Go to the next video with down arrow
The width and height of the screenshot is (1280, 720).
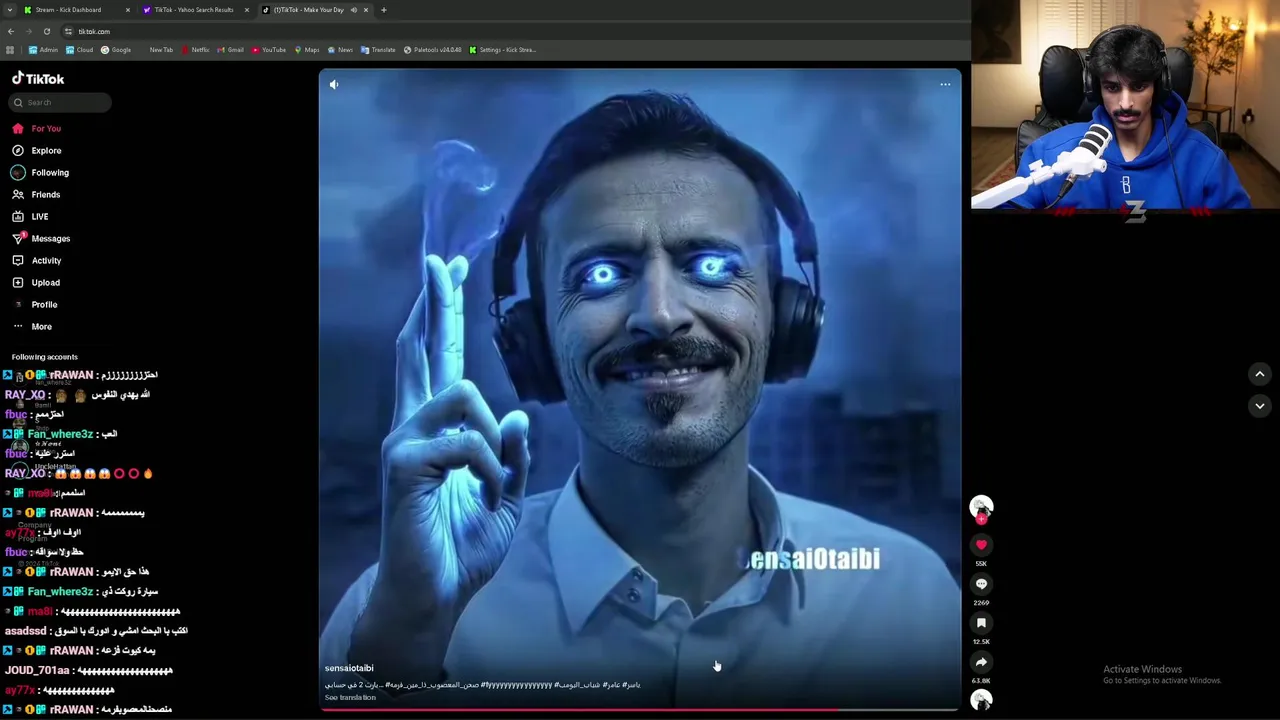[1260, 406]
